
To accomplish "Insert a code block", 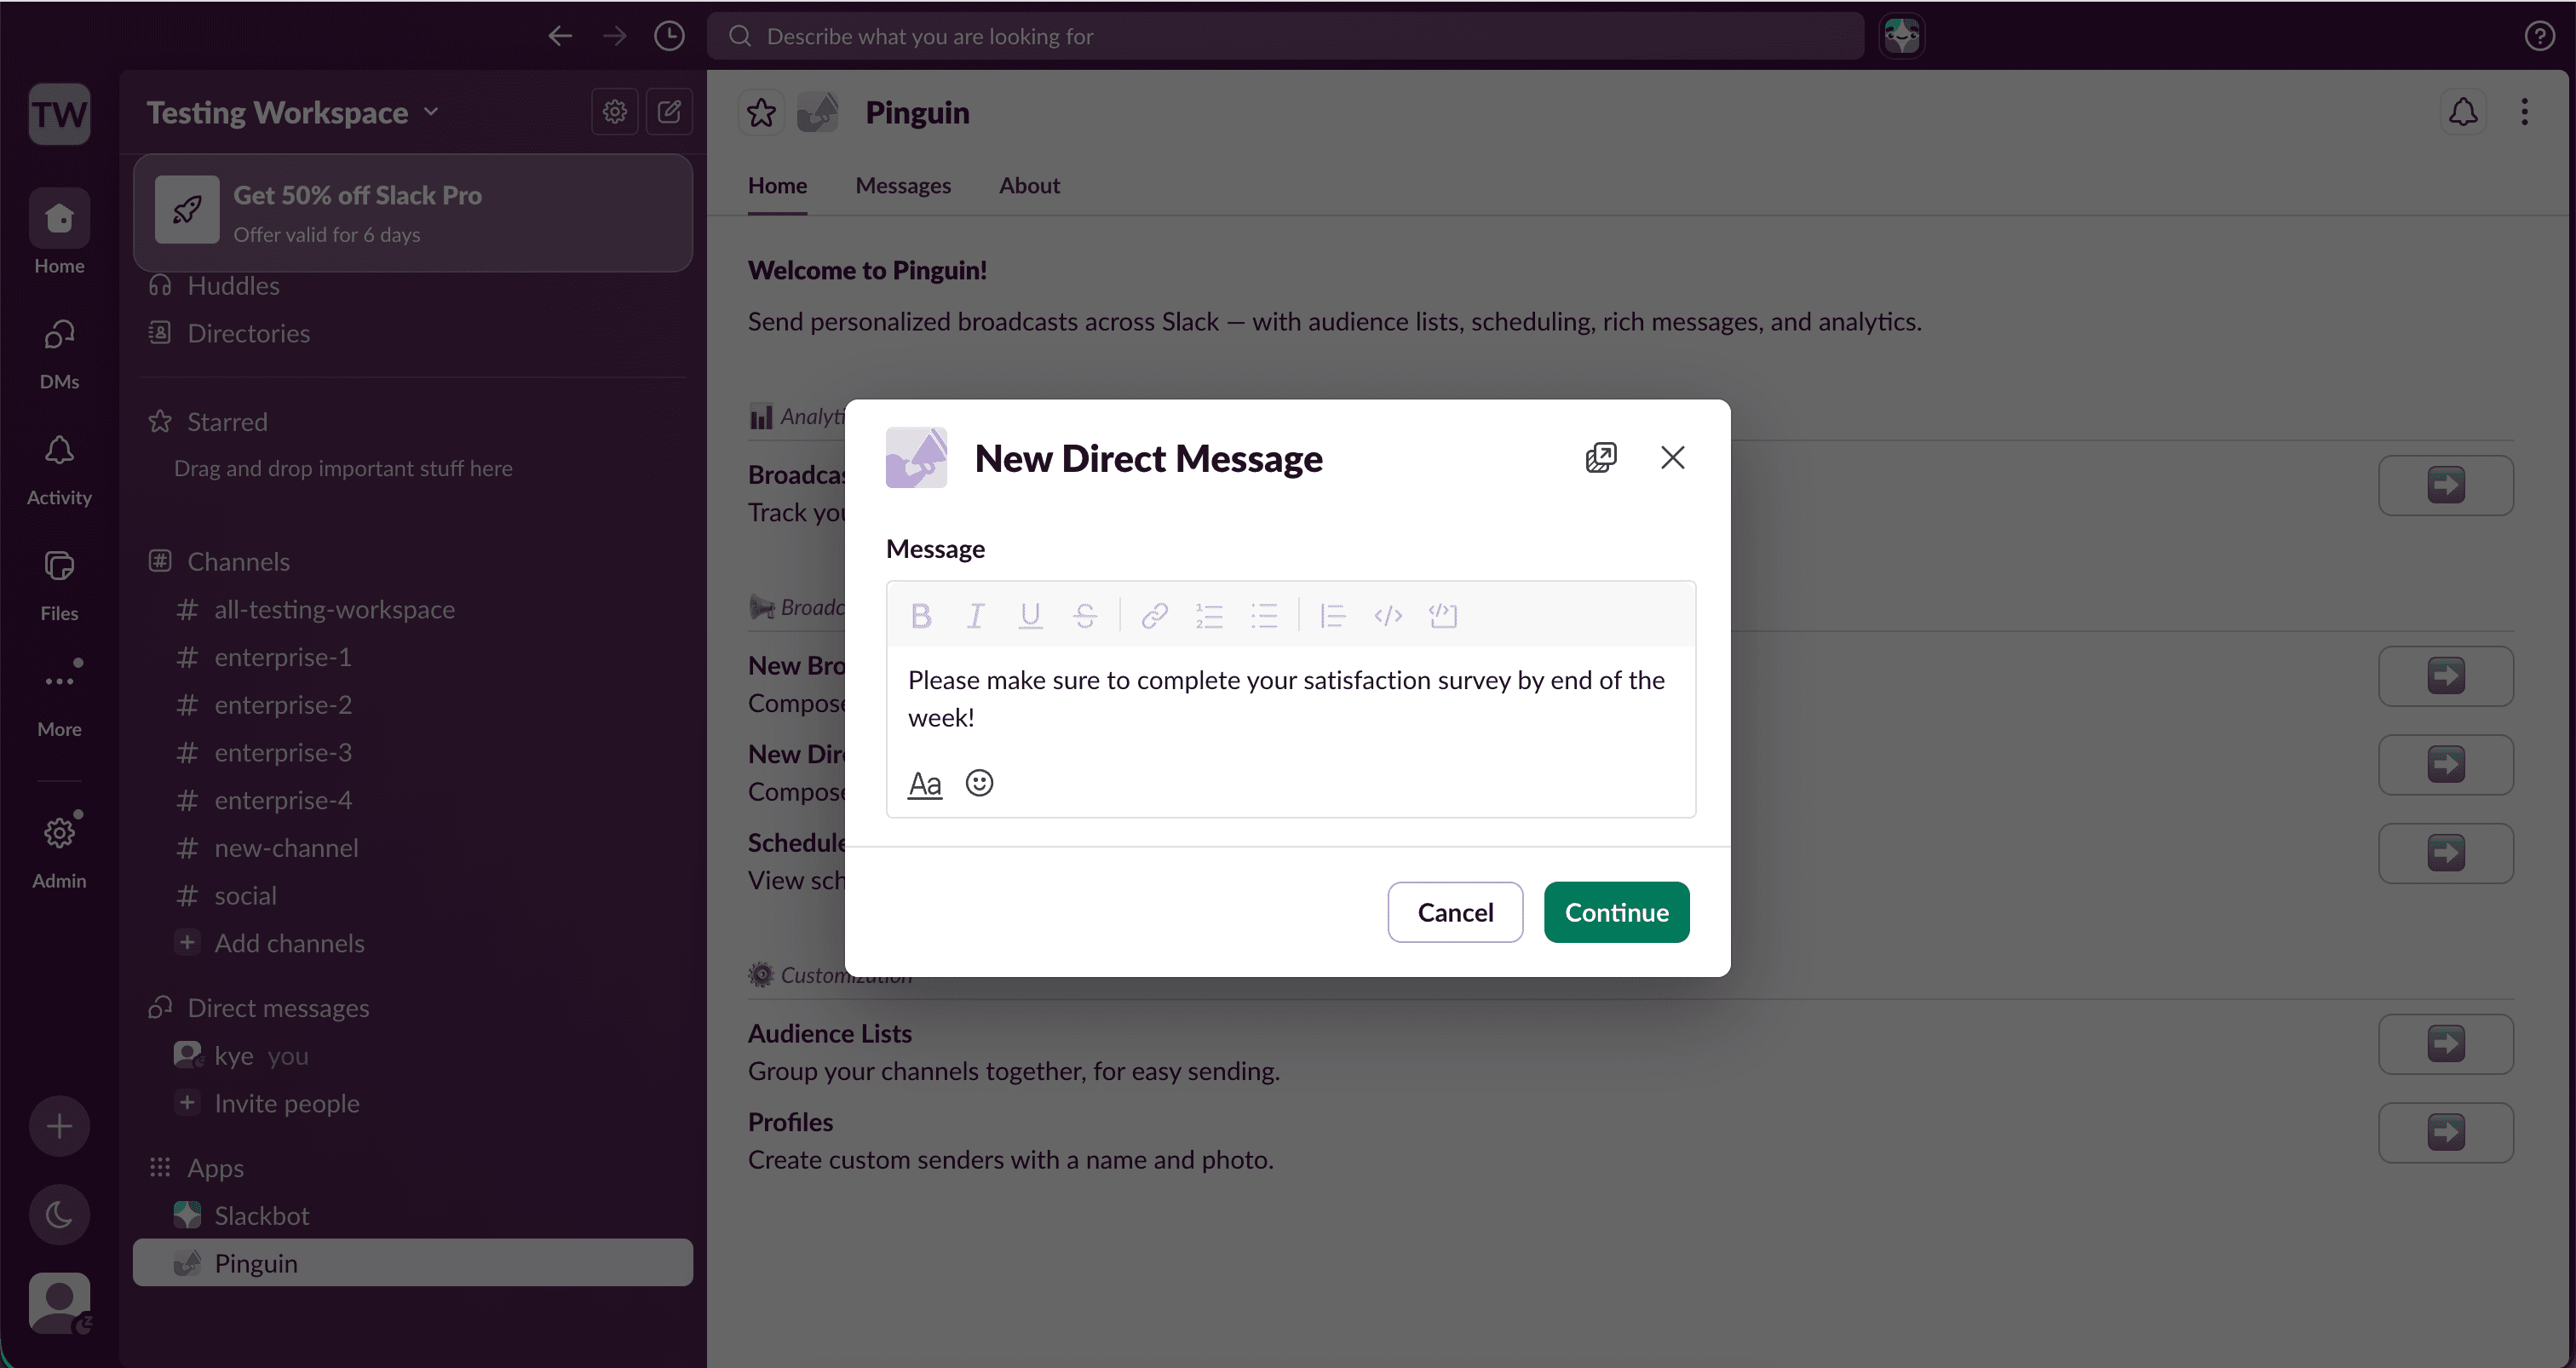I will [1443, 615].
